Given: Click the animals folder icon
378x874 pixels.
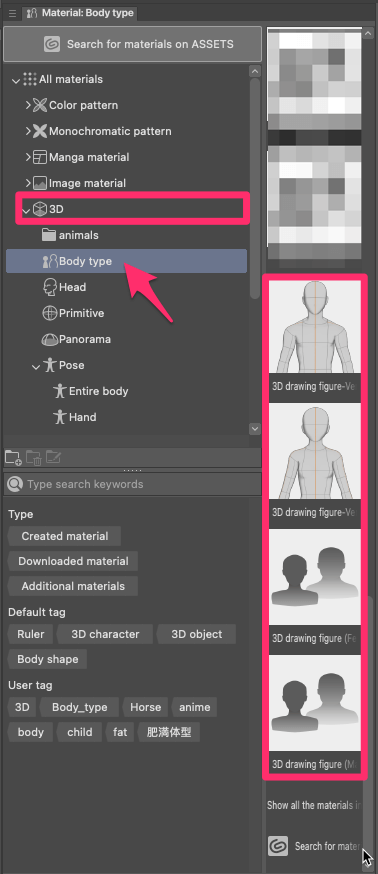Looking at the screenshot, I should coord(50,235).
